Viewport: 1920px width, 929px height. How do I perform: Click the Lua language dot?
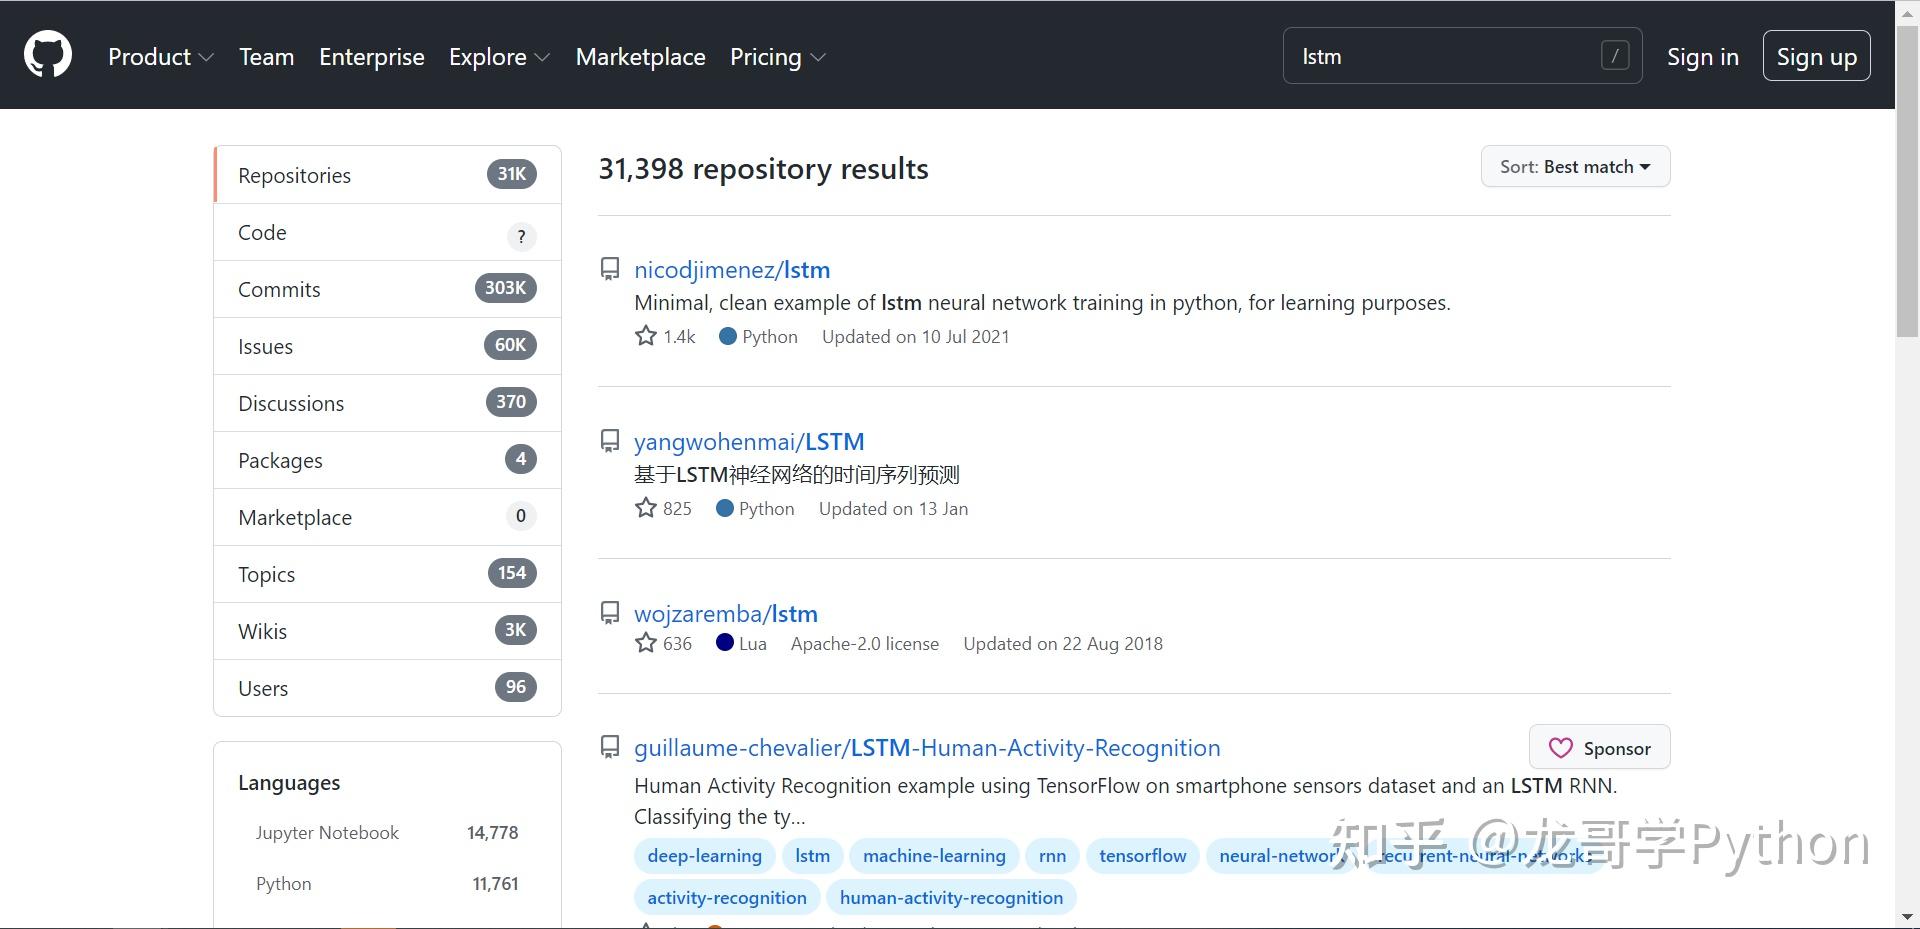click(x=724, y=643)
